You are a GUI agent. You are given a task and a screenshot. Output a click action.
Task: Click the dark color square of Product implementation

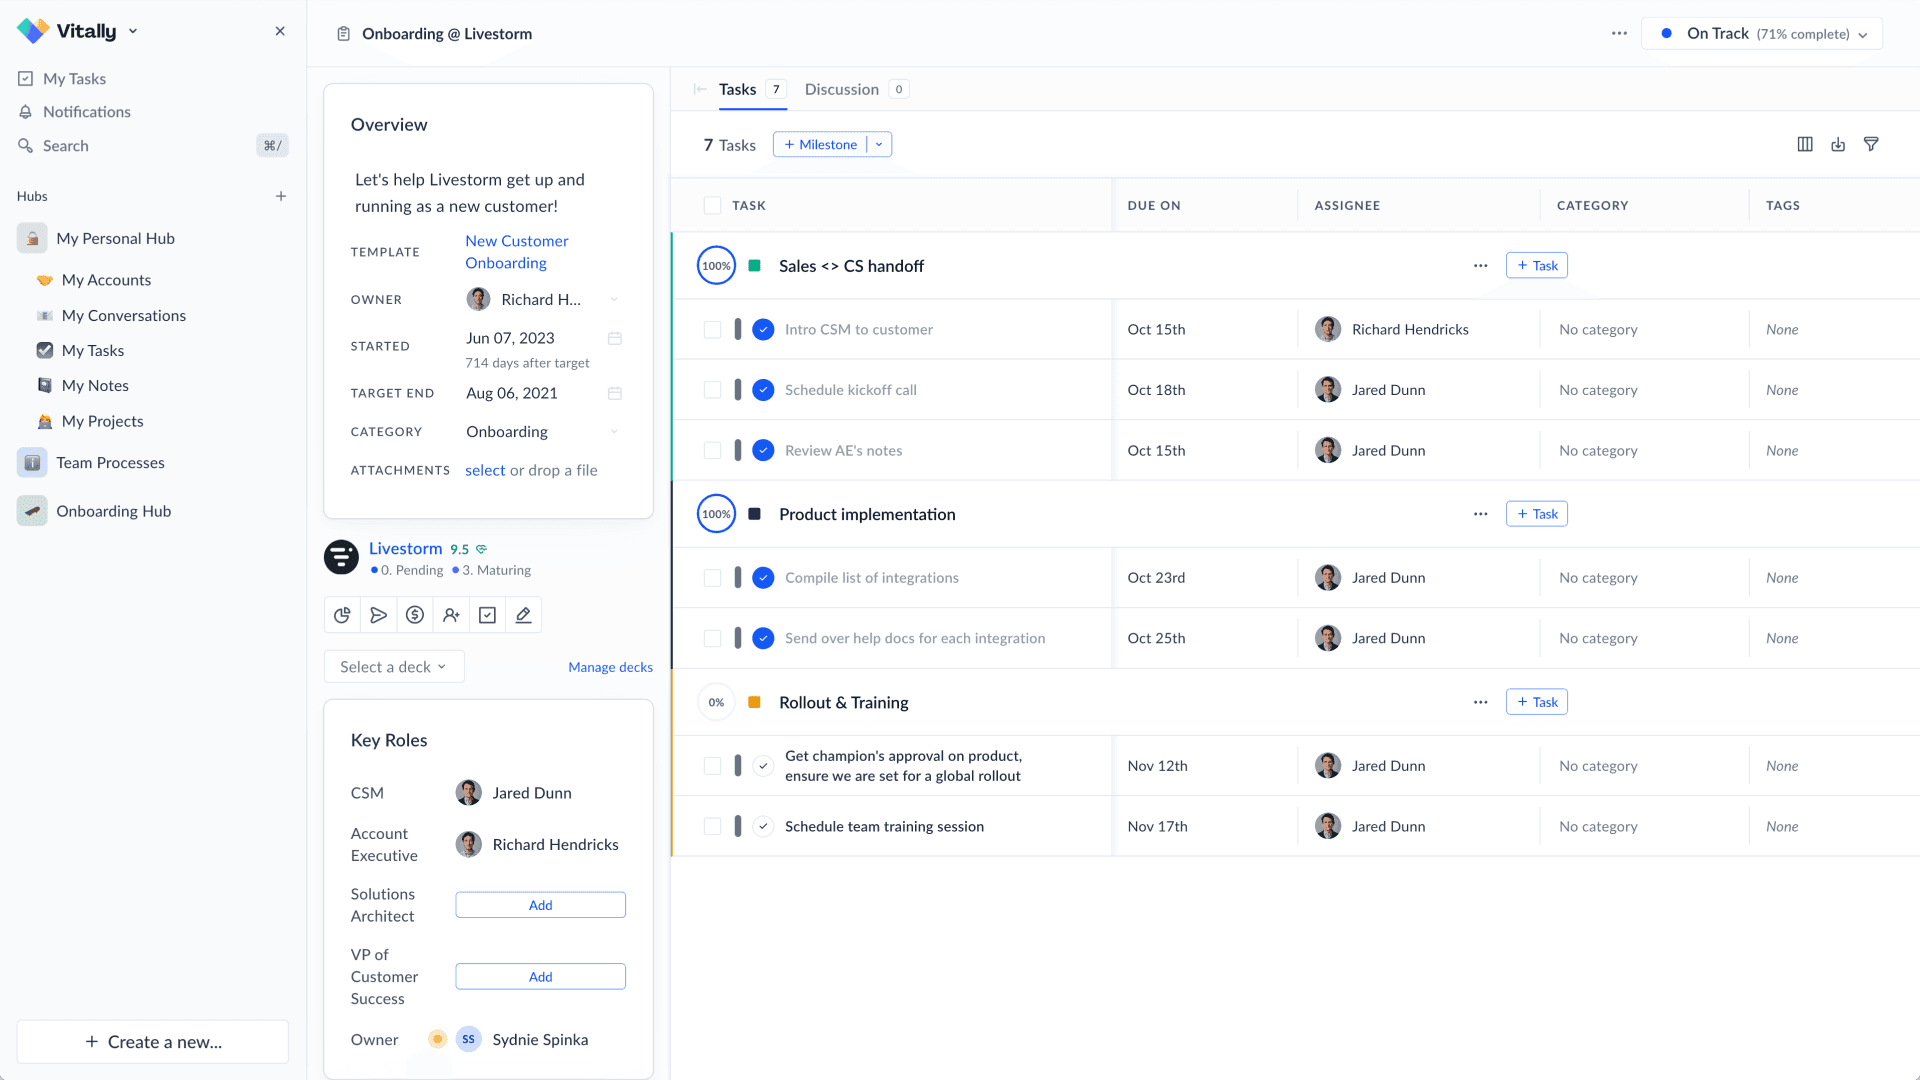[755, 514]
